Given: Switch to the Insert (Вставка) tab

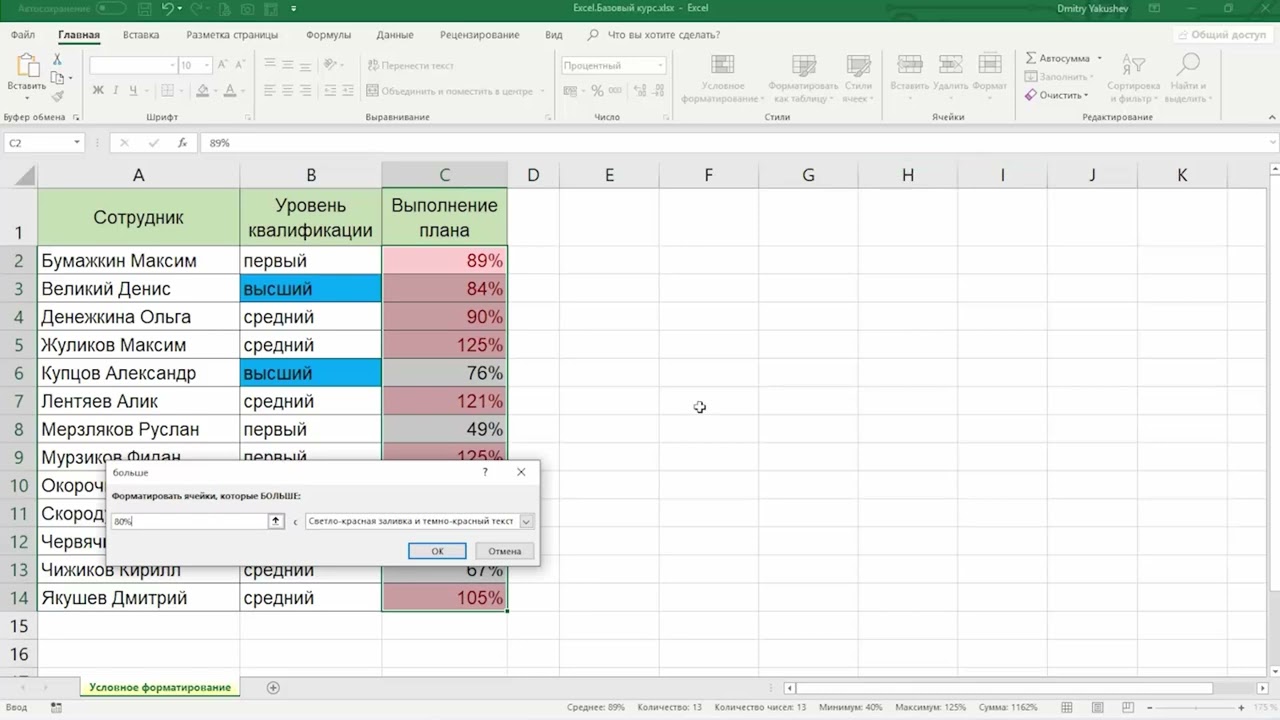Looking at the screenshot, I should tap(141, 35).
